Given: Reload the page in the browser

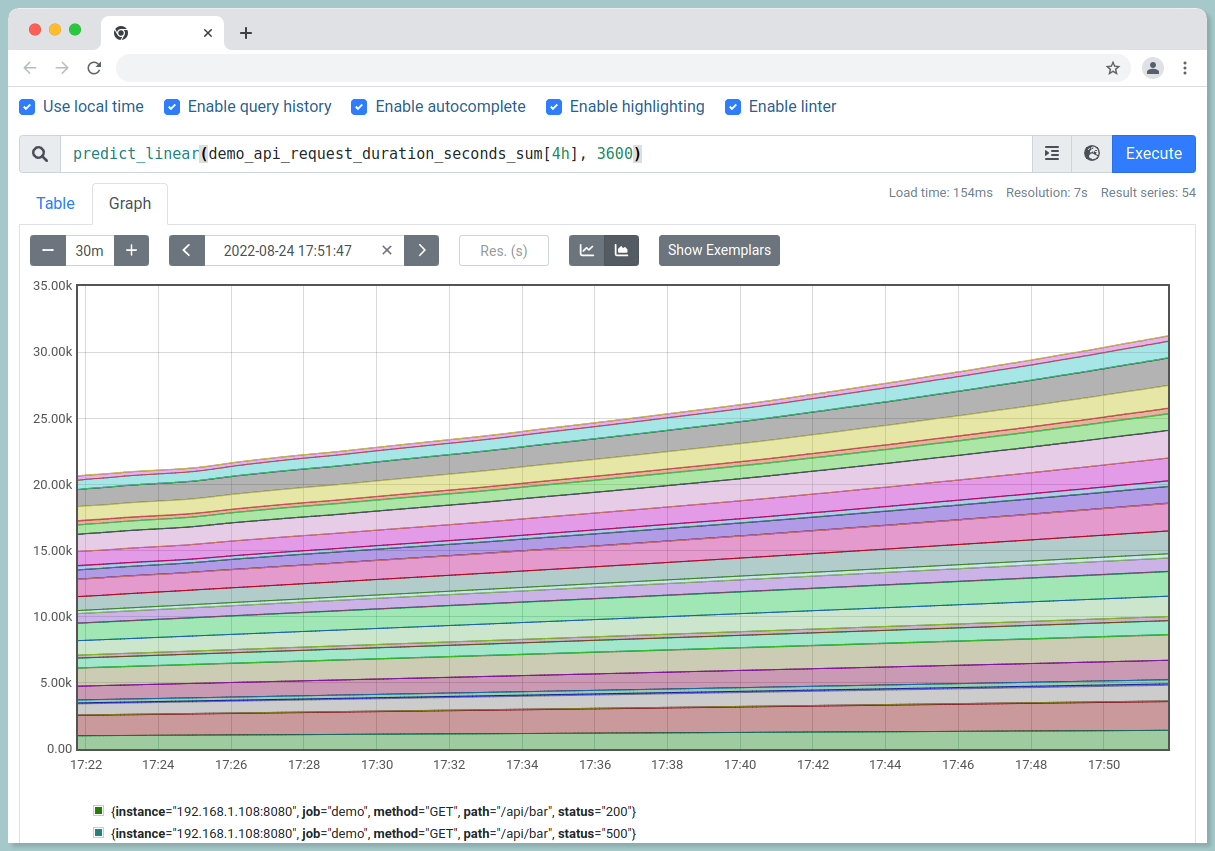Looking at the screenshot, I should (x=94, y=68).
